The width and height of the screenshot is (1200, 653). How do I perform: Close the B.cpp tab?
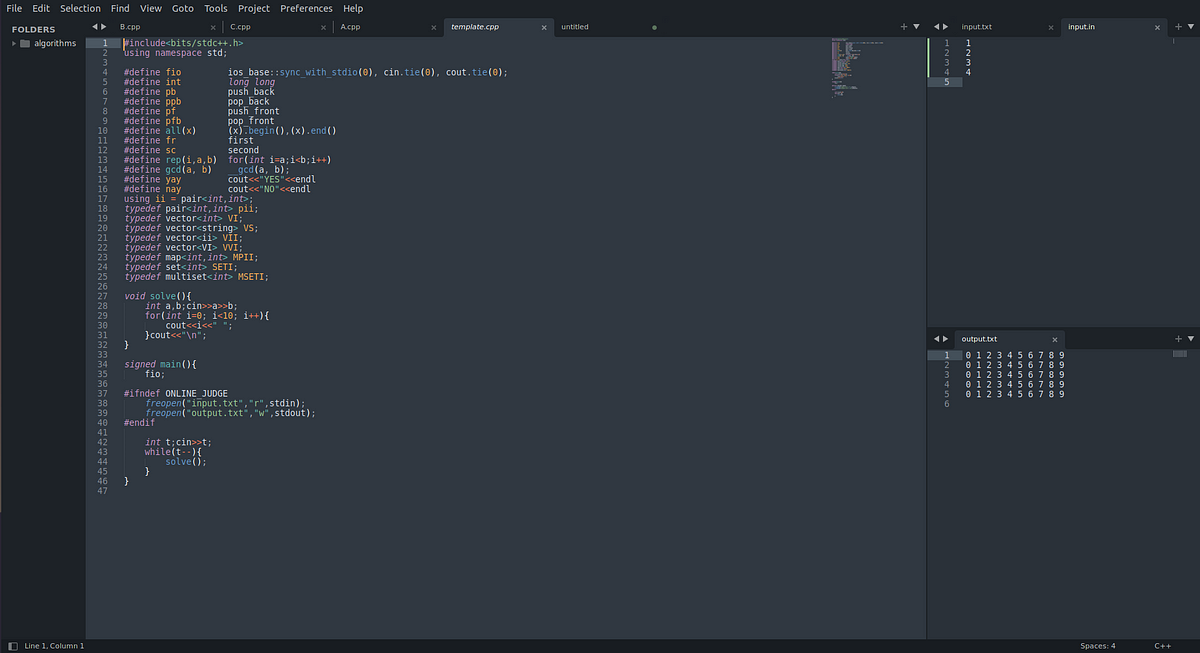point(214,28)
